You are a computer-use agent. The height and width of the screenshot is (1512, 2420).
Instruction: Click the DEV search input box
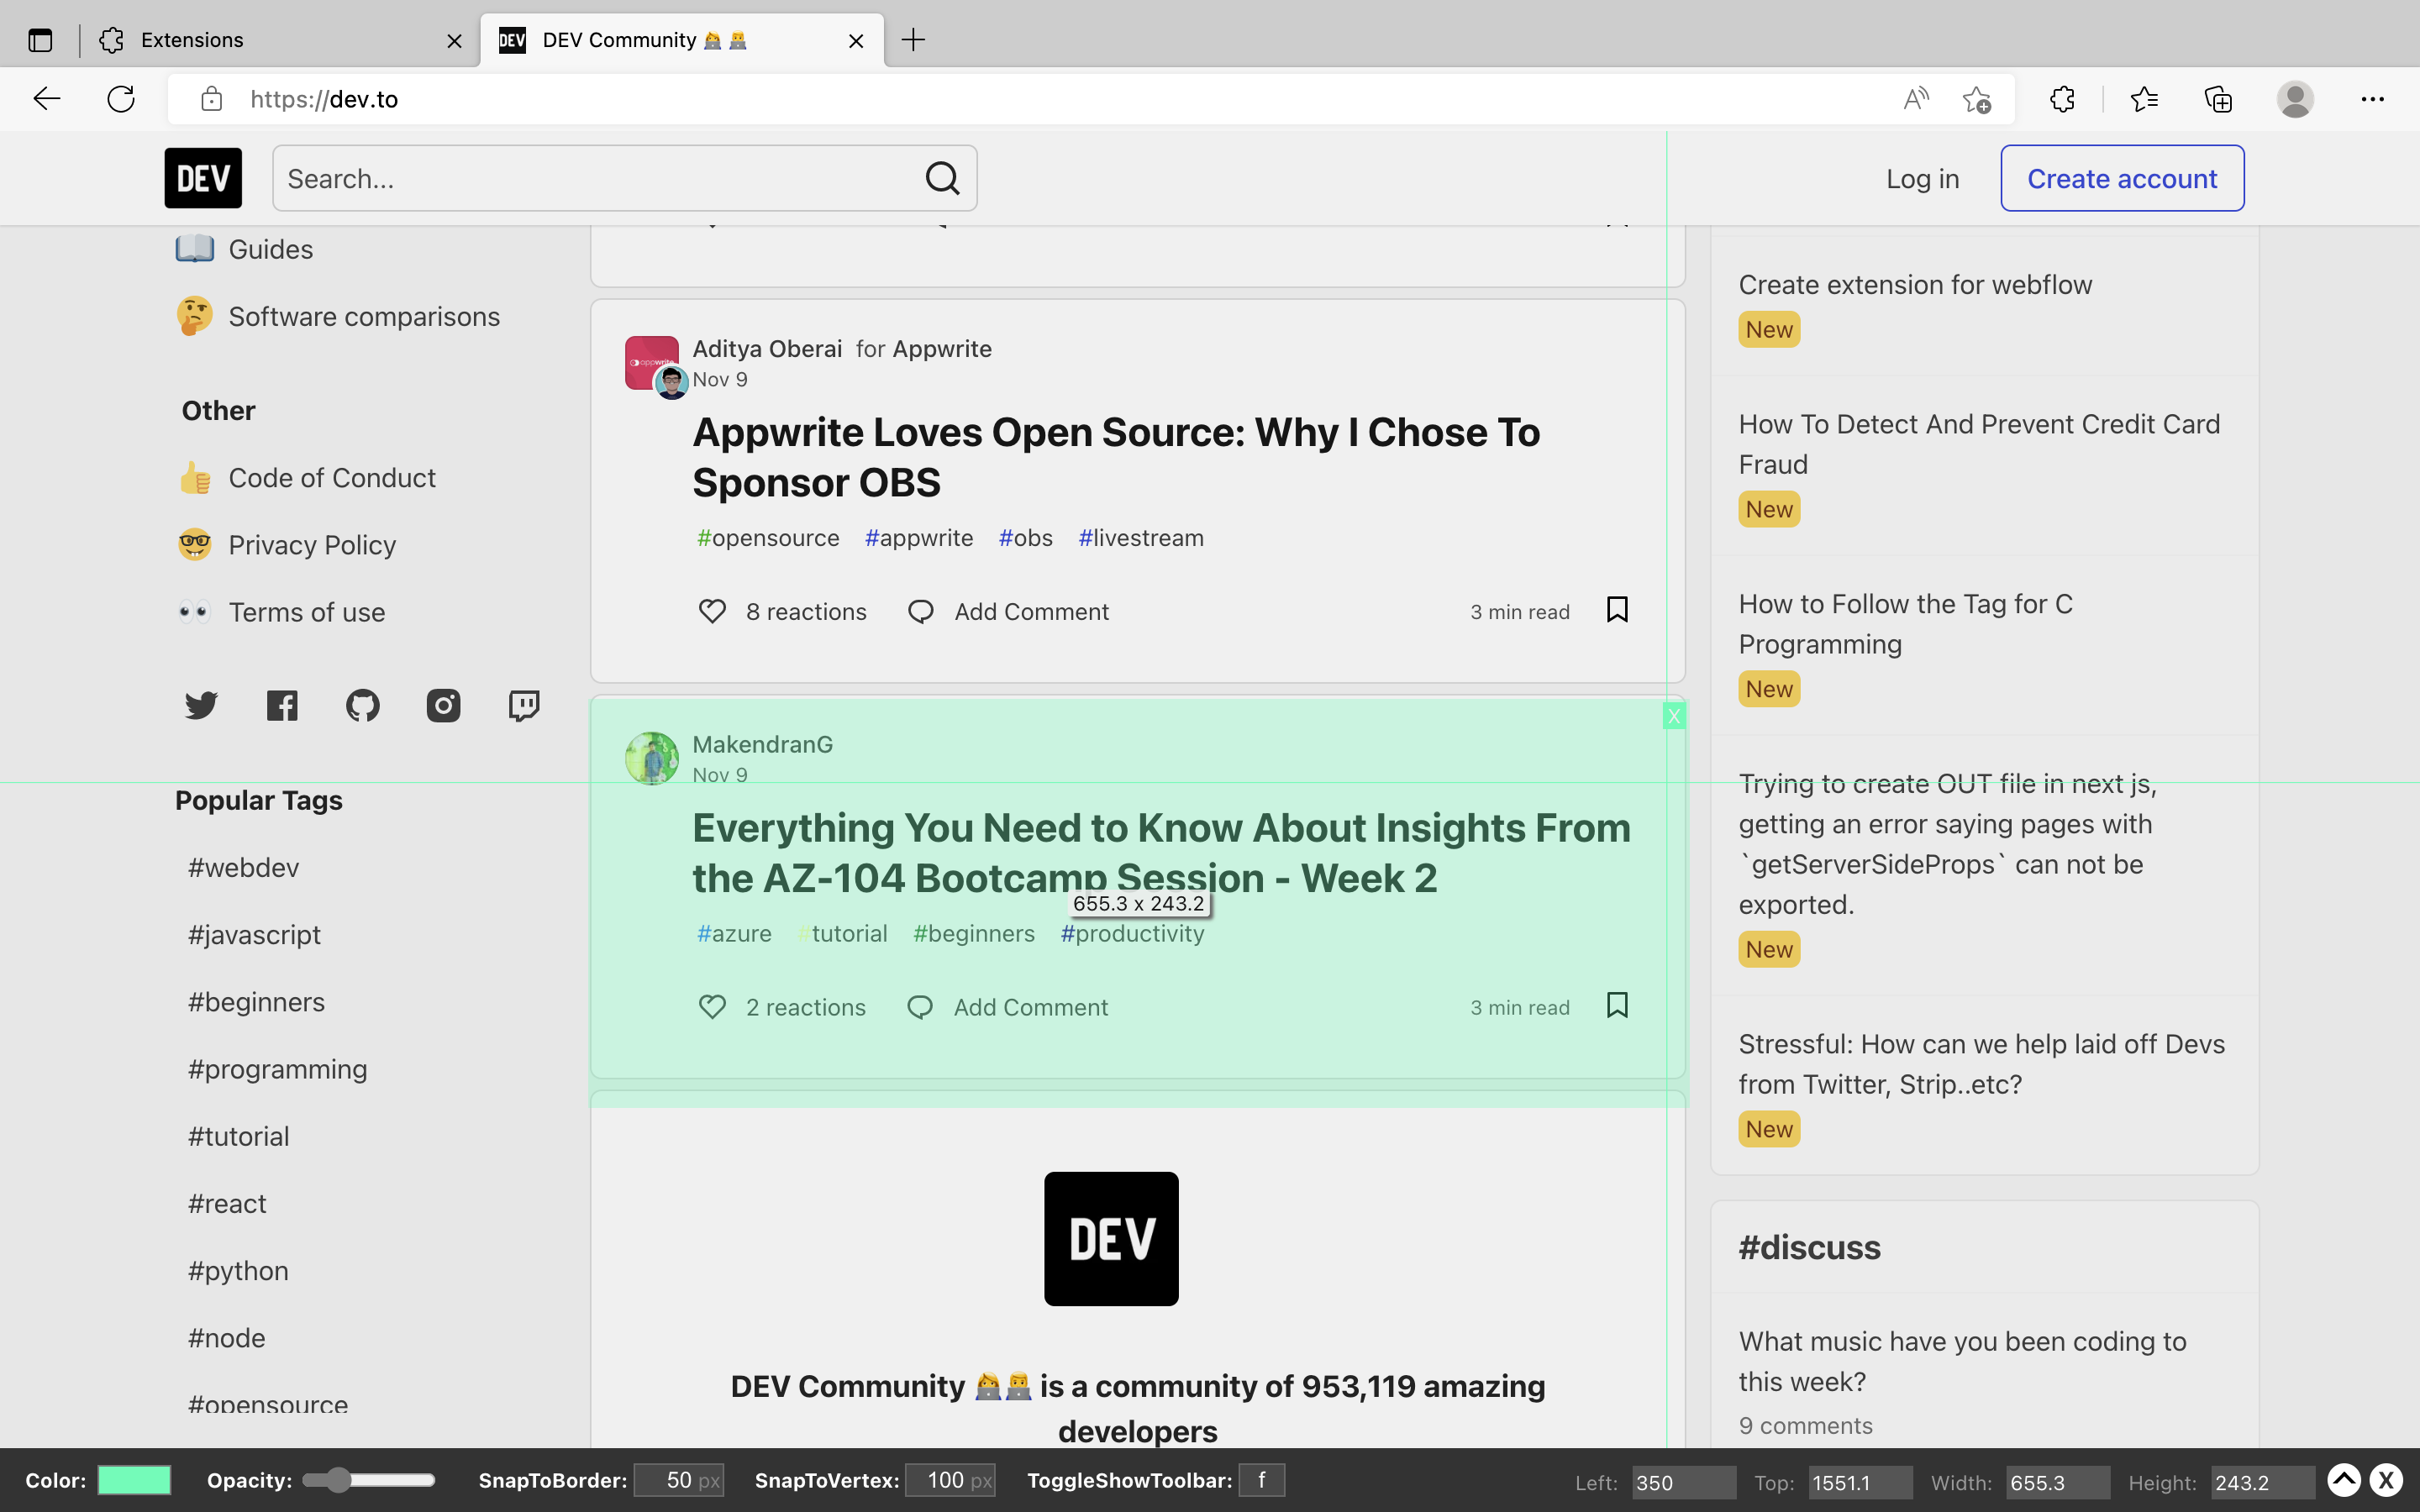pyautogui.click(x=624, y=178)
